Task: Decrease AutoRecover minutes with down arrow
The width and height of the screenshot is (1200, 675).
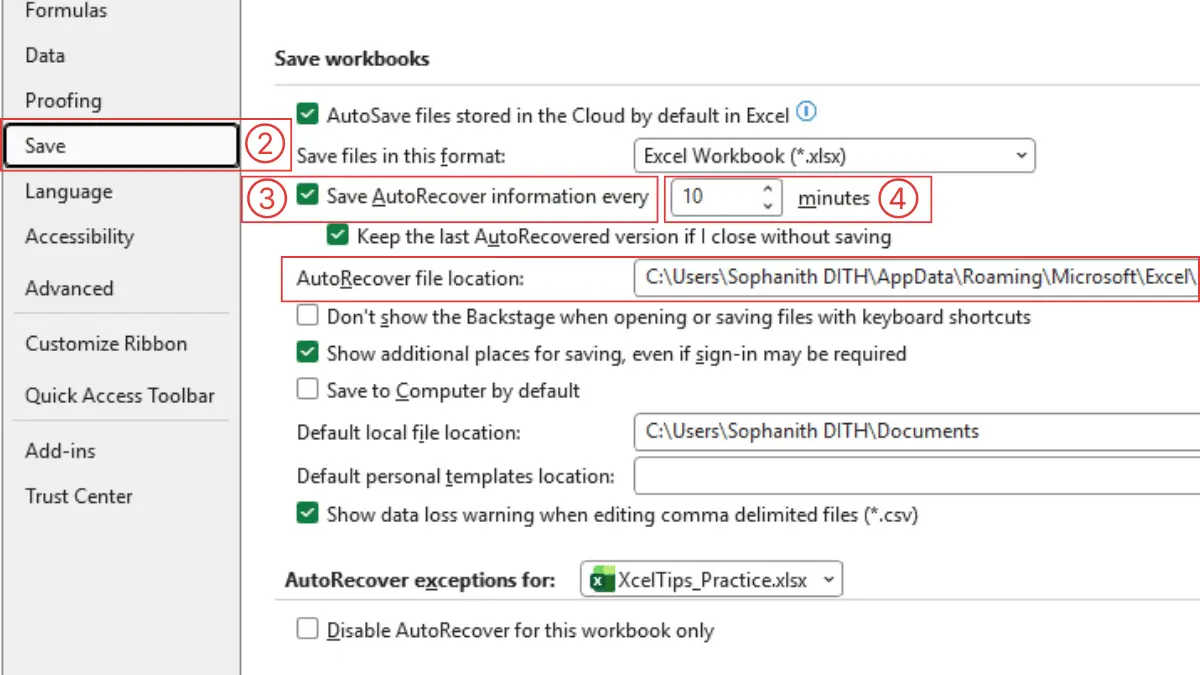Action: tap(767, 205)
